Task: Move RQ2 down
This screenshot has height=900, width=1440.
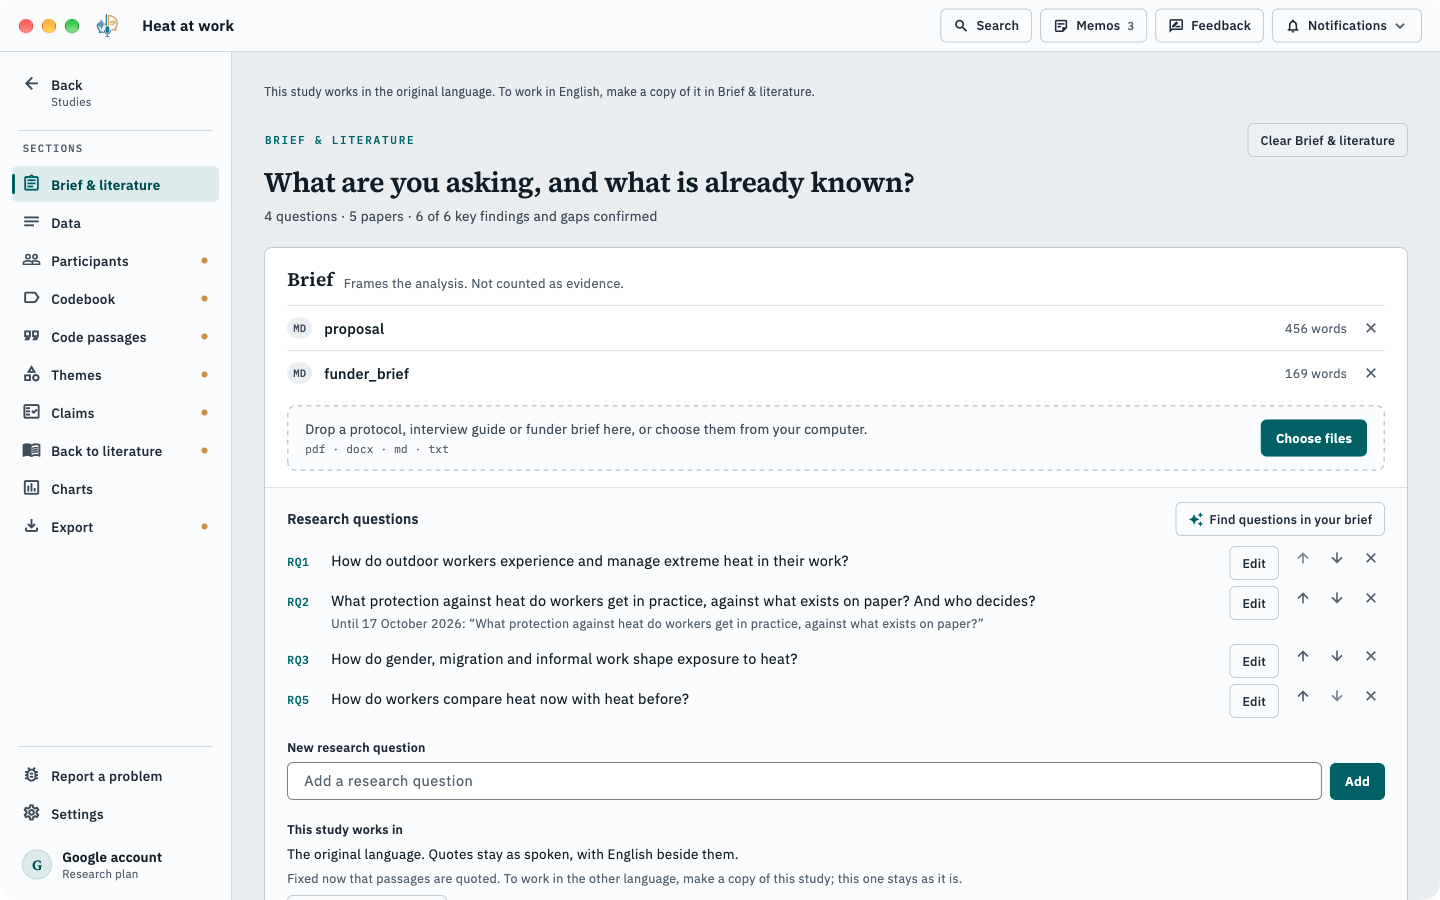Action: click(1337, 598)
